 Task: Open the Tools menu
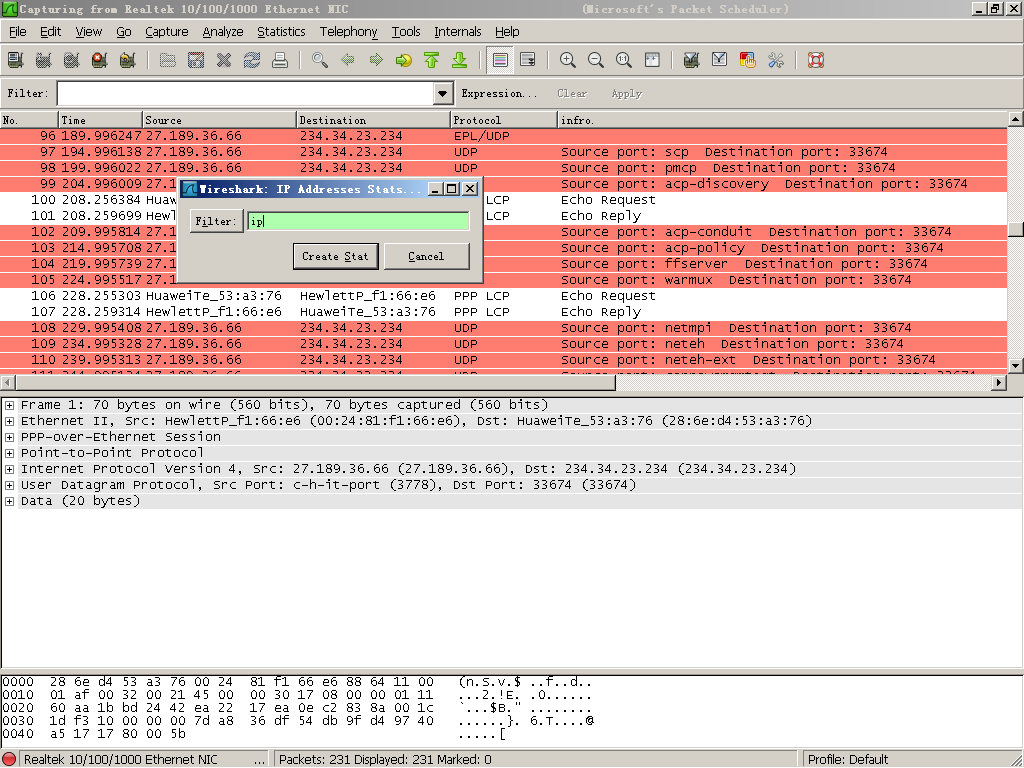(x=406, y=31)
